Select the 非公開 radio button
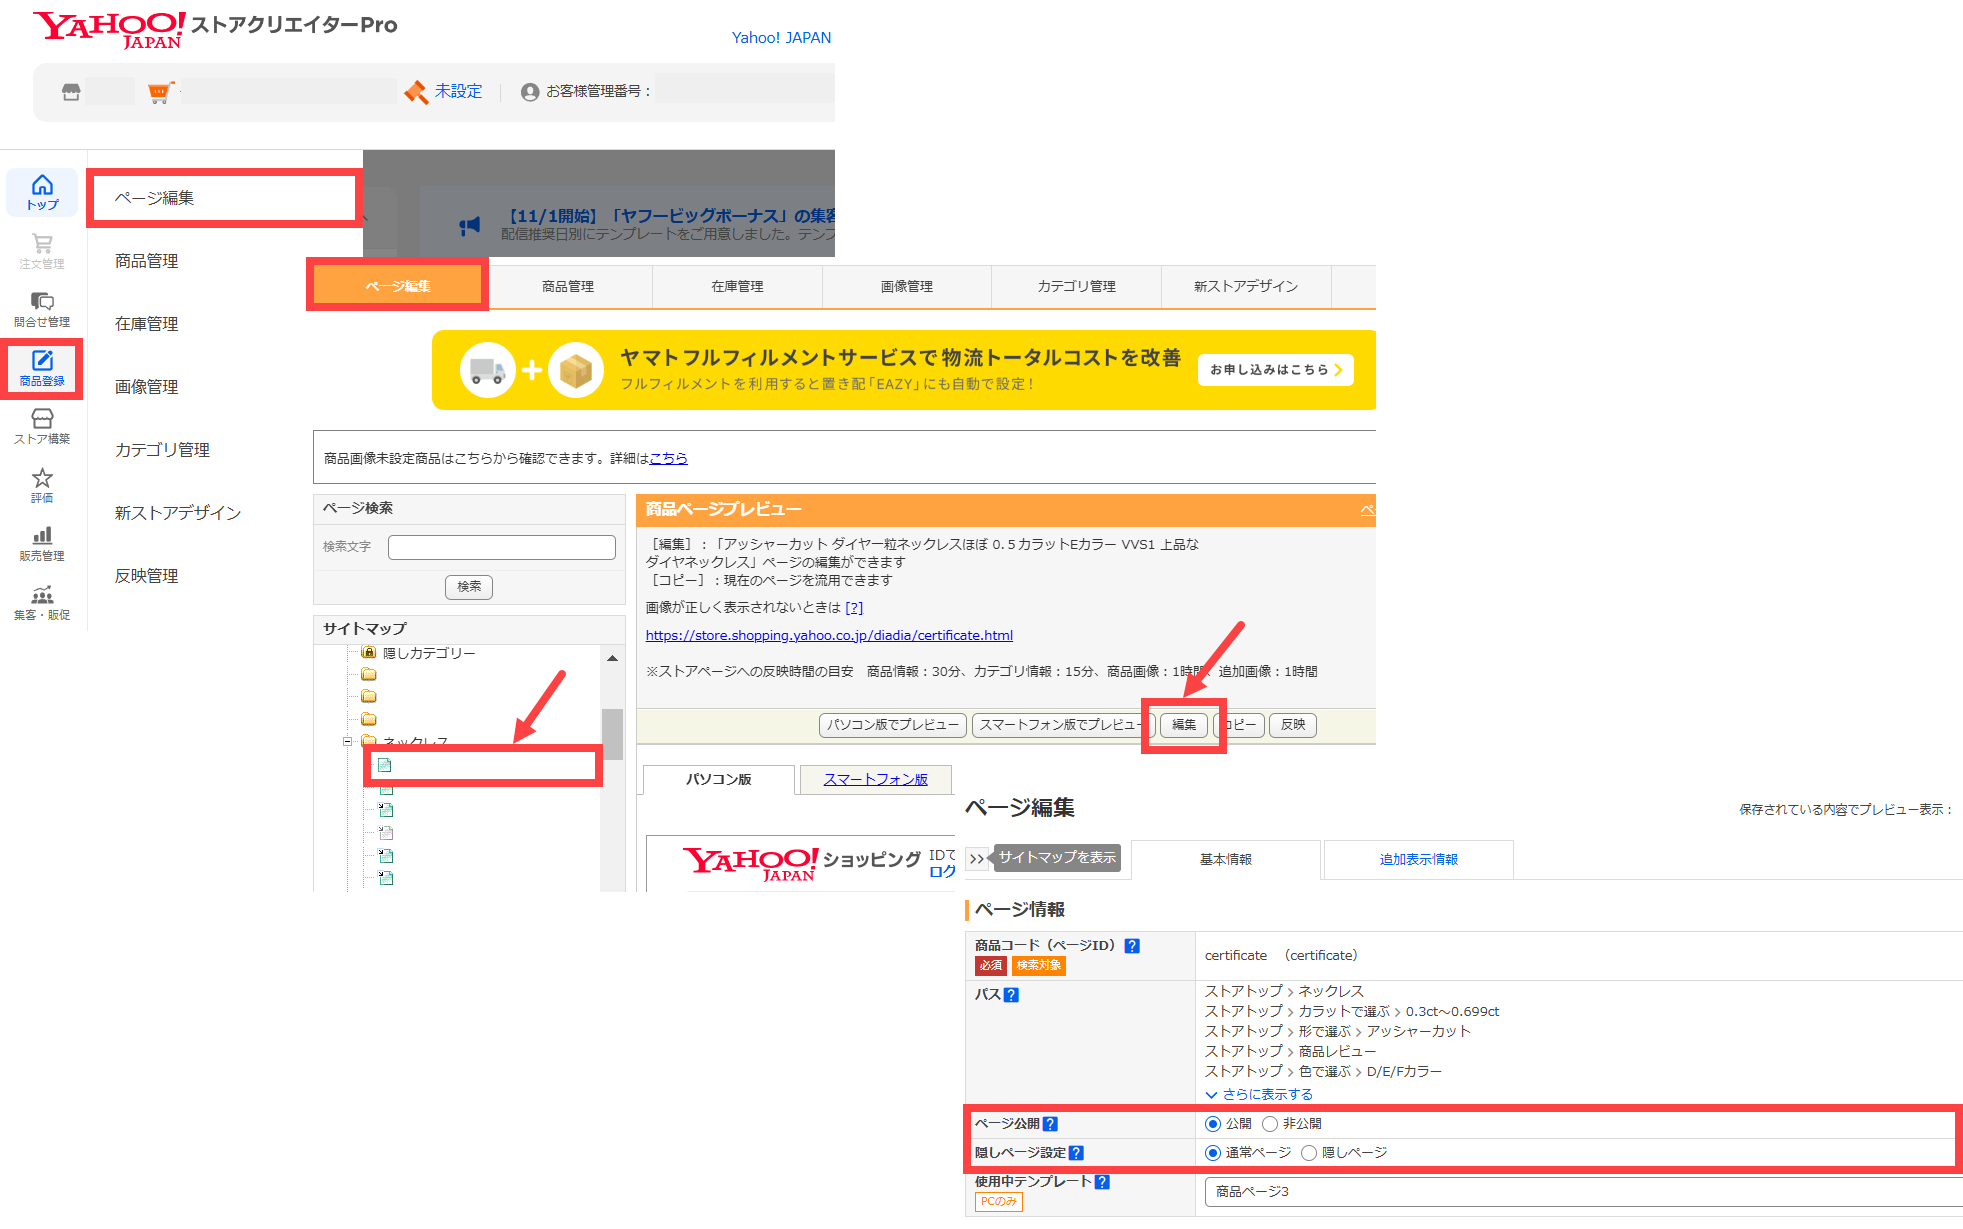1963x1229 pixels. pyautogui.click(x=1270, y=1124)
